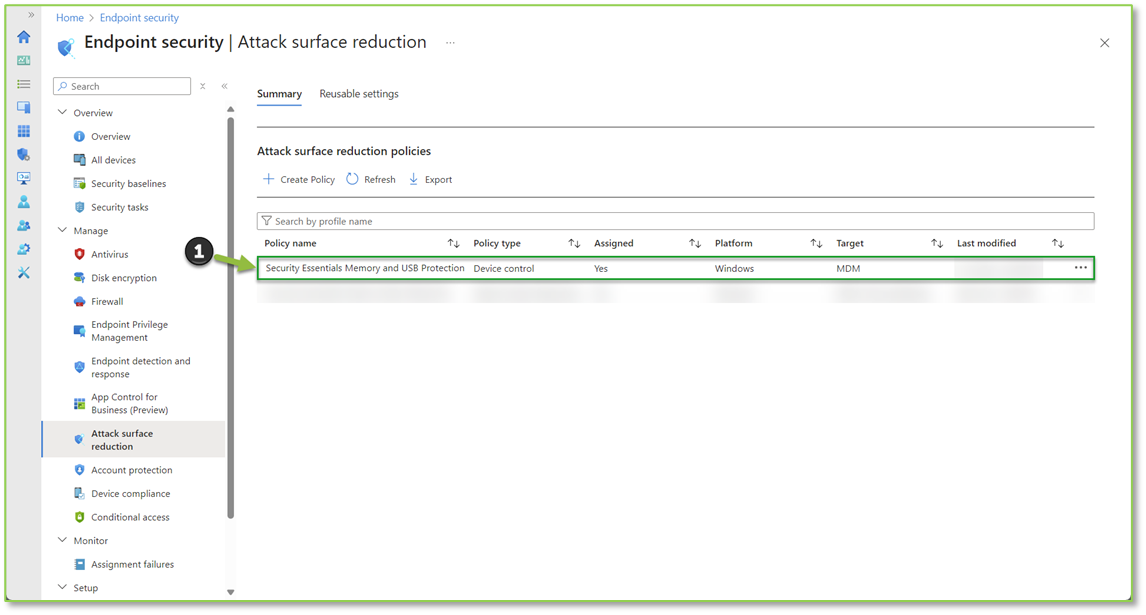Image resolution: width=1146 pixels, height=615 pixels.
Task: Select the Dashboard icon in the sidebar
Action: tap(23, 59)
